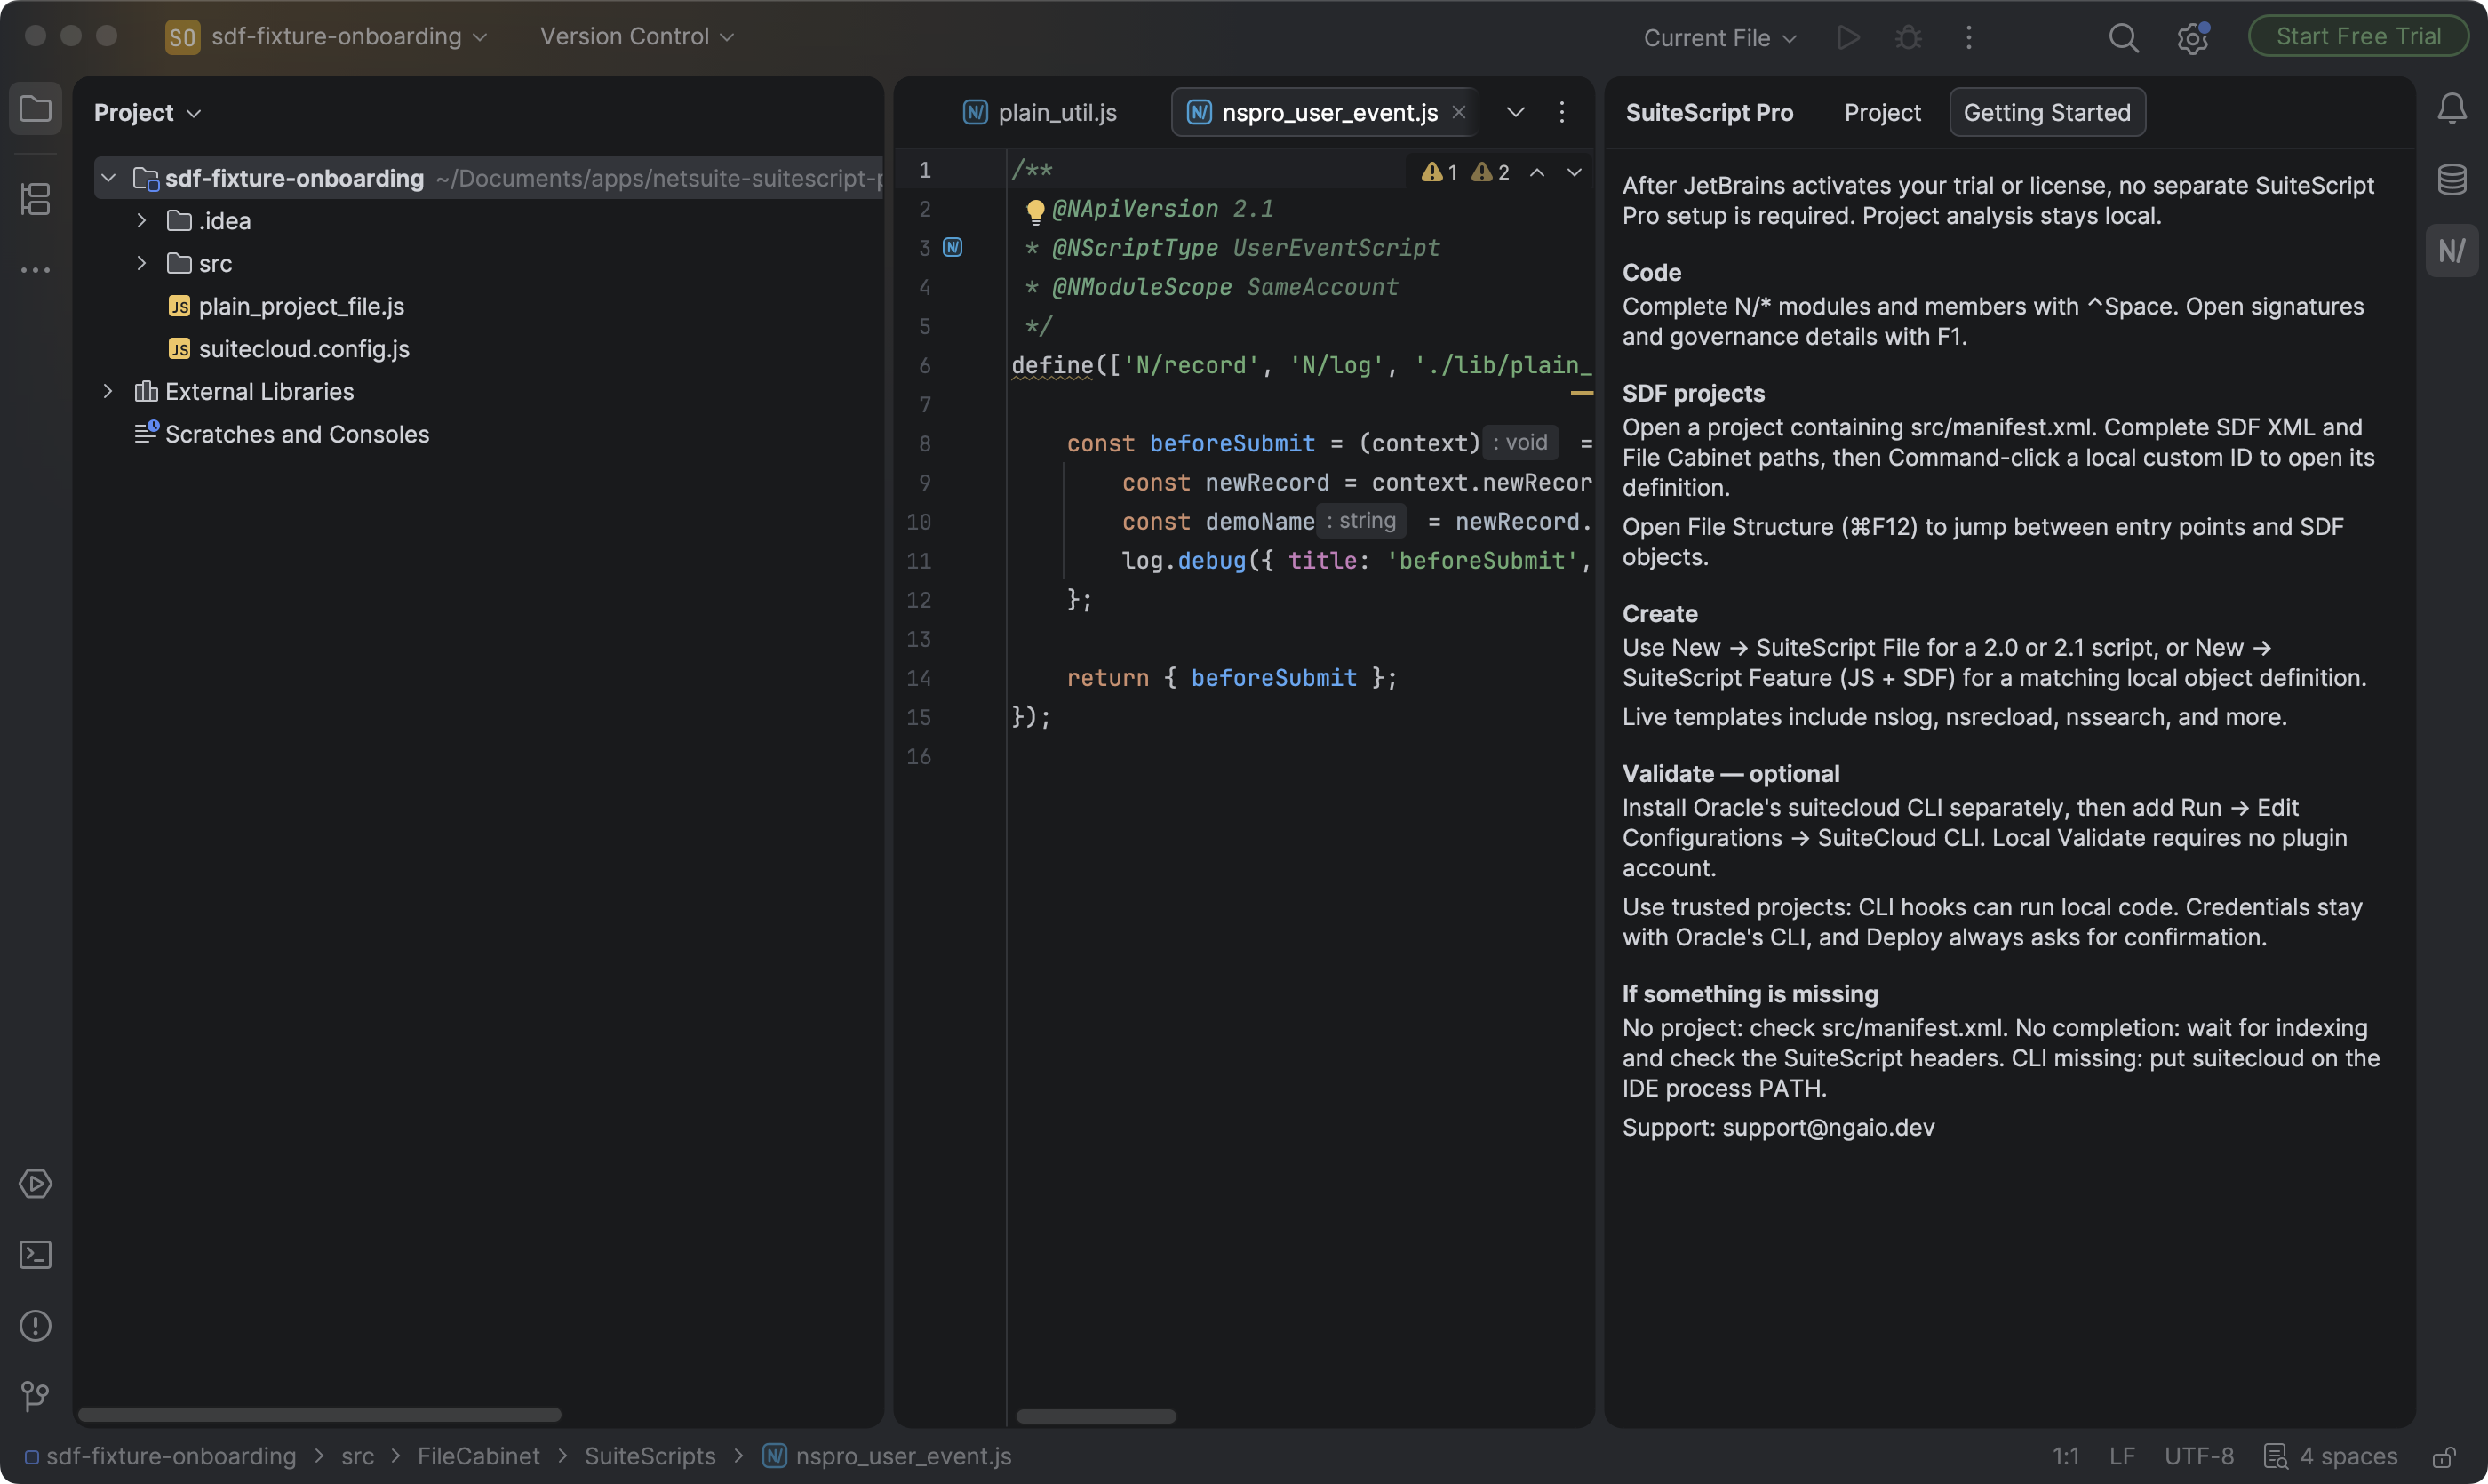Open the Services tool window icon
This screenshot has height=1484, width=2488.
point(36,1184)
